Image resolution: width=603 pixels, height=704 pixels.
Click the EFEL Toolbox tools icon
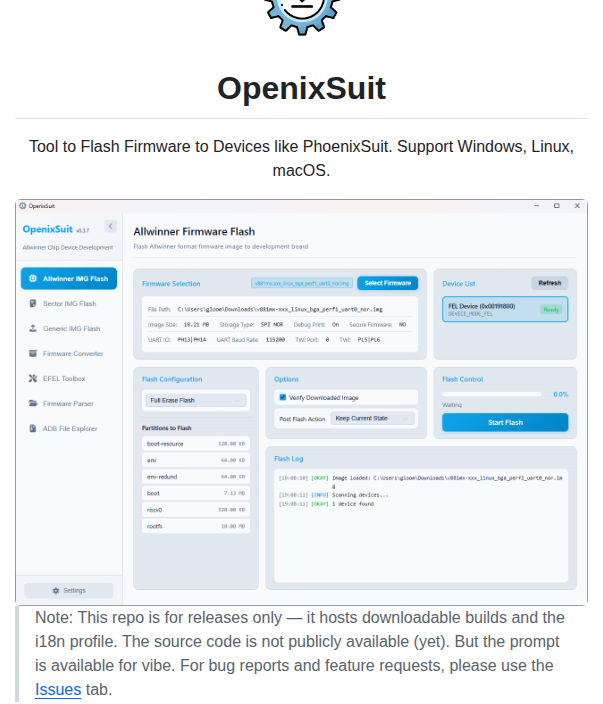point(33,378)
